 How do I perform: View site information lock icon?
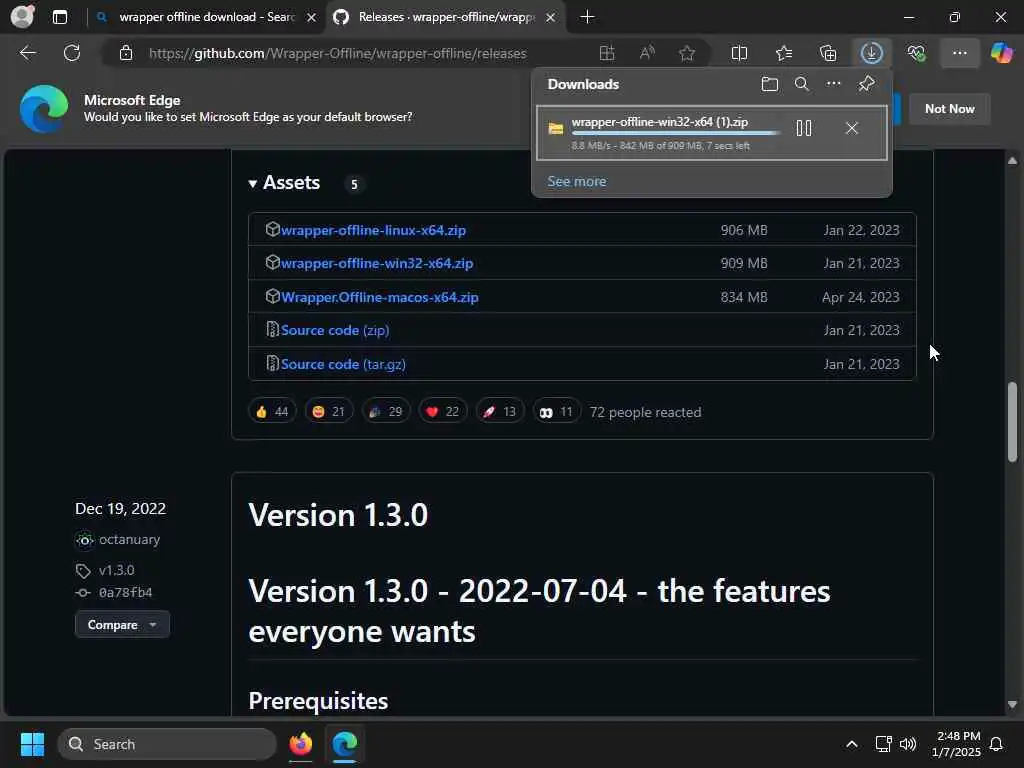pos(126,53)
